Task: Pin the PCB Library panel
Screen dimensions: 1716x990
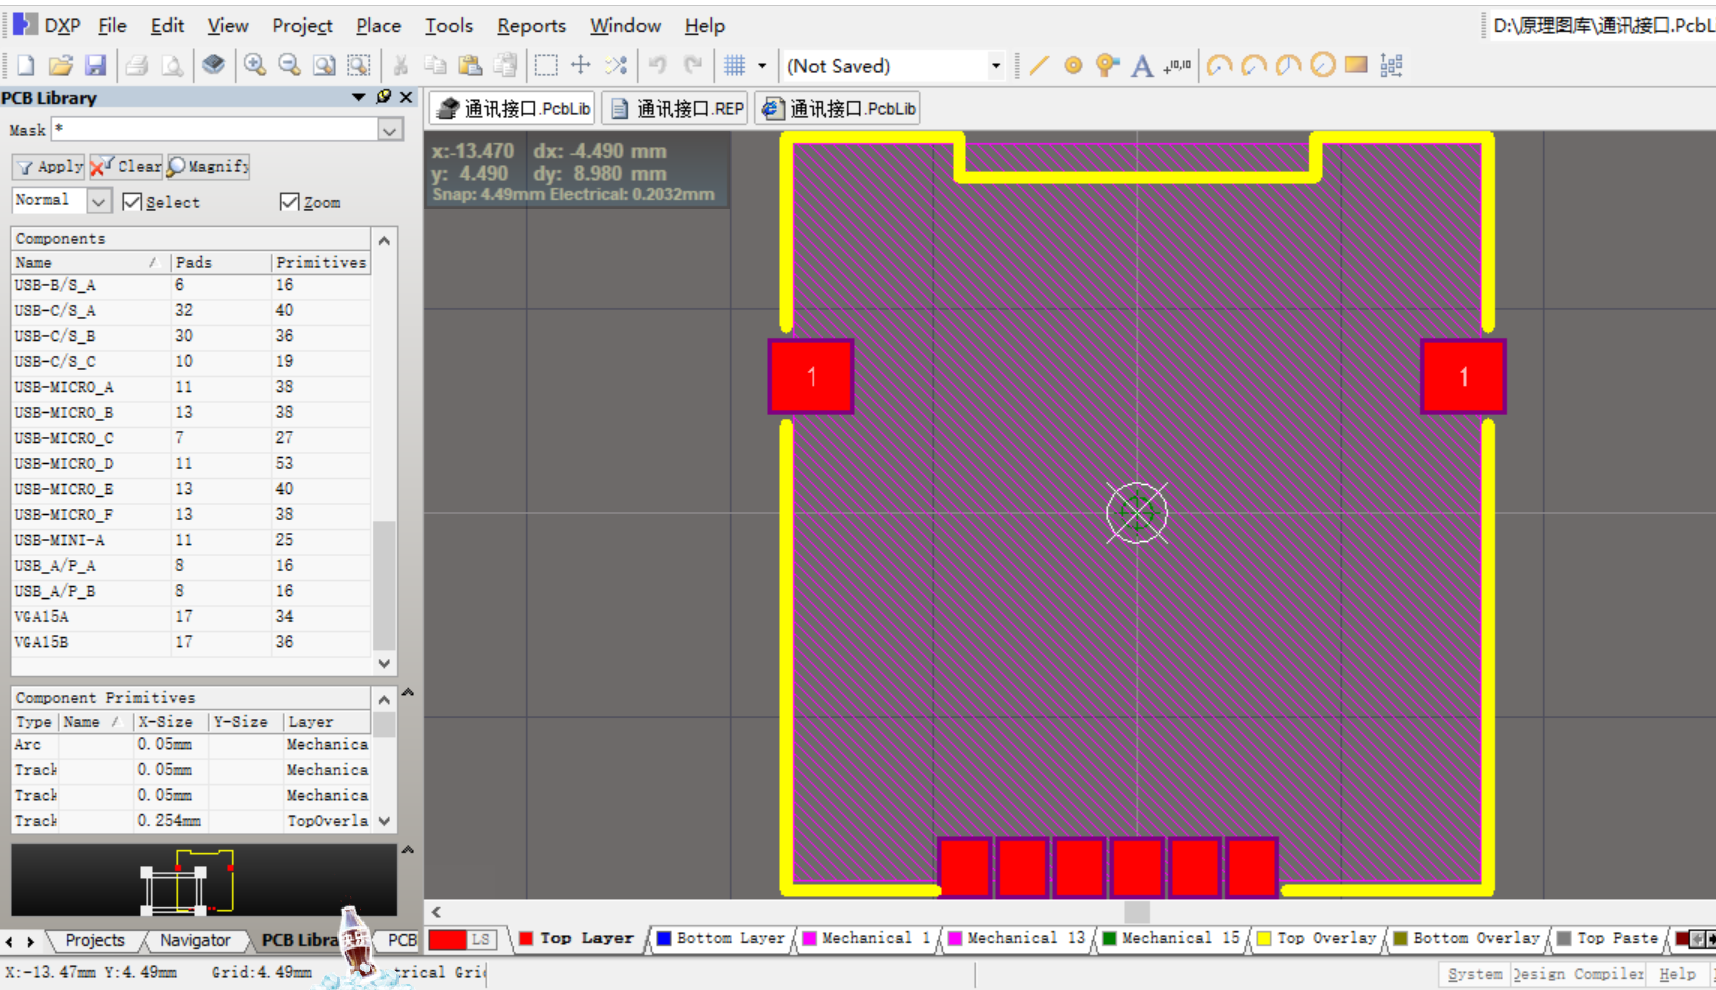Action: 383,97
